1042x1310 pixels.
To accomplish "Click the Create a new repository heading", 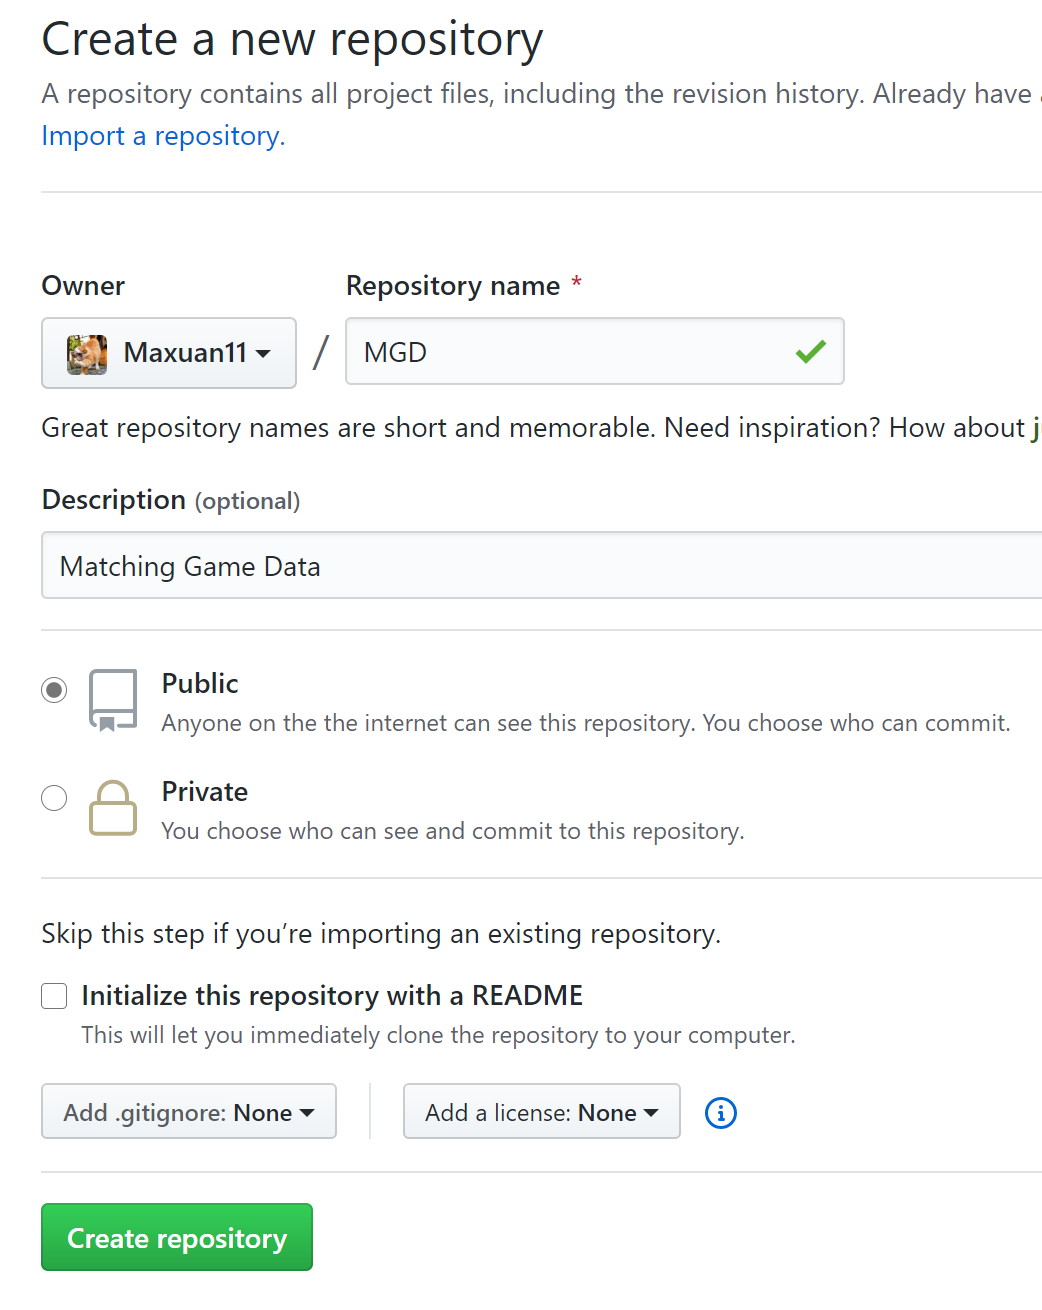I will tap(292, 40).
